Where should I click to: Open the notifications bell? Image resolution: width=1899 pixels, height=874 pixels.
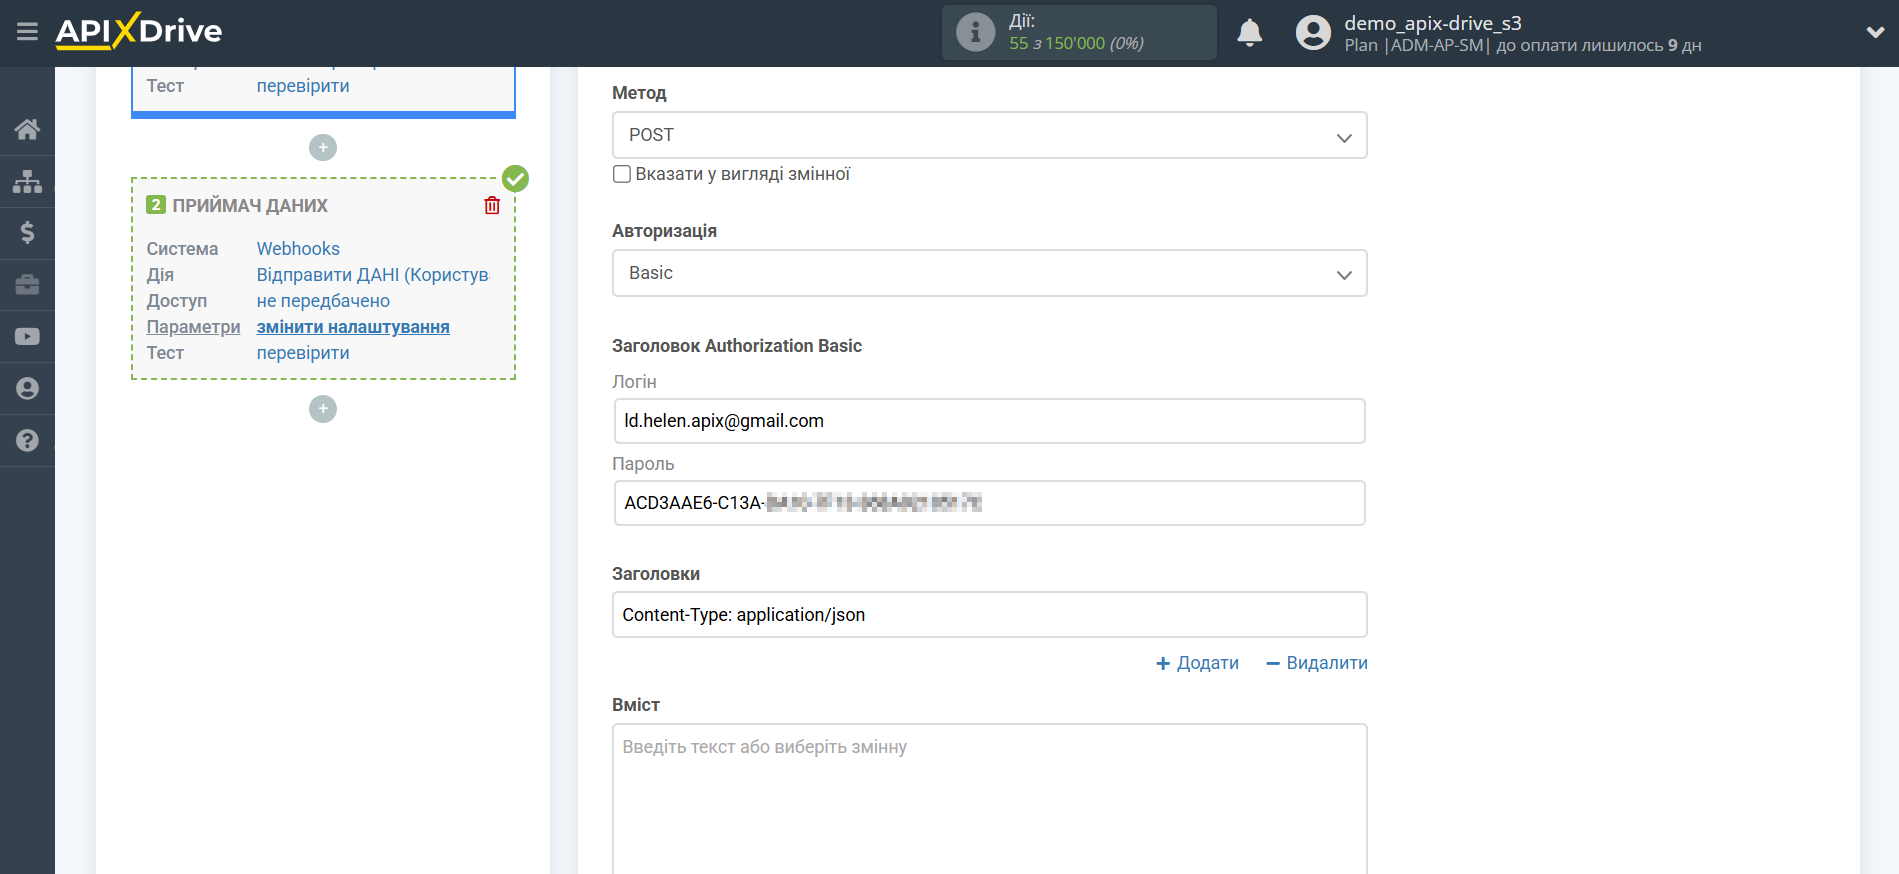point(1249,33)
